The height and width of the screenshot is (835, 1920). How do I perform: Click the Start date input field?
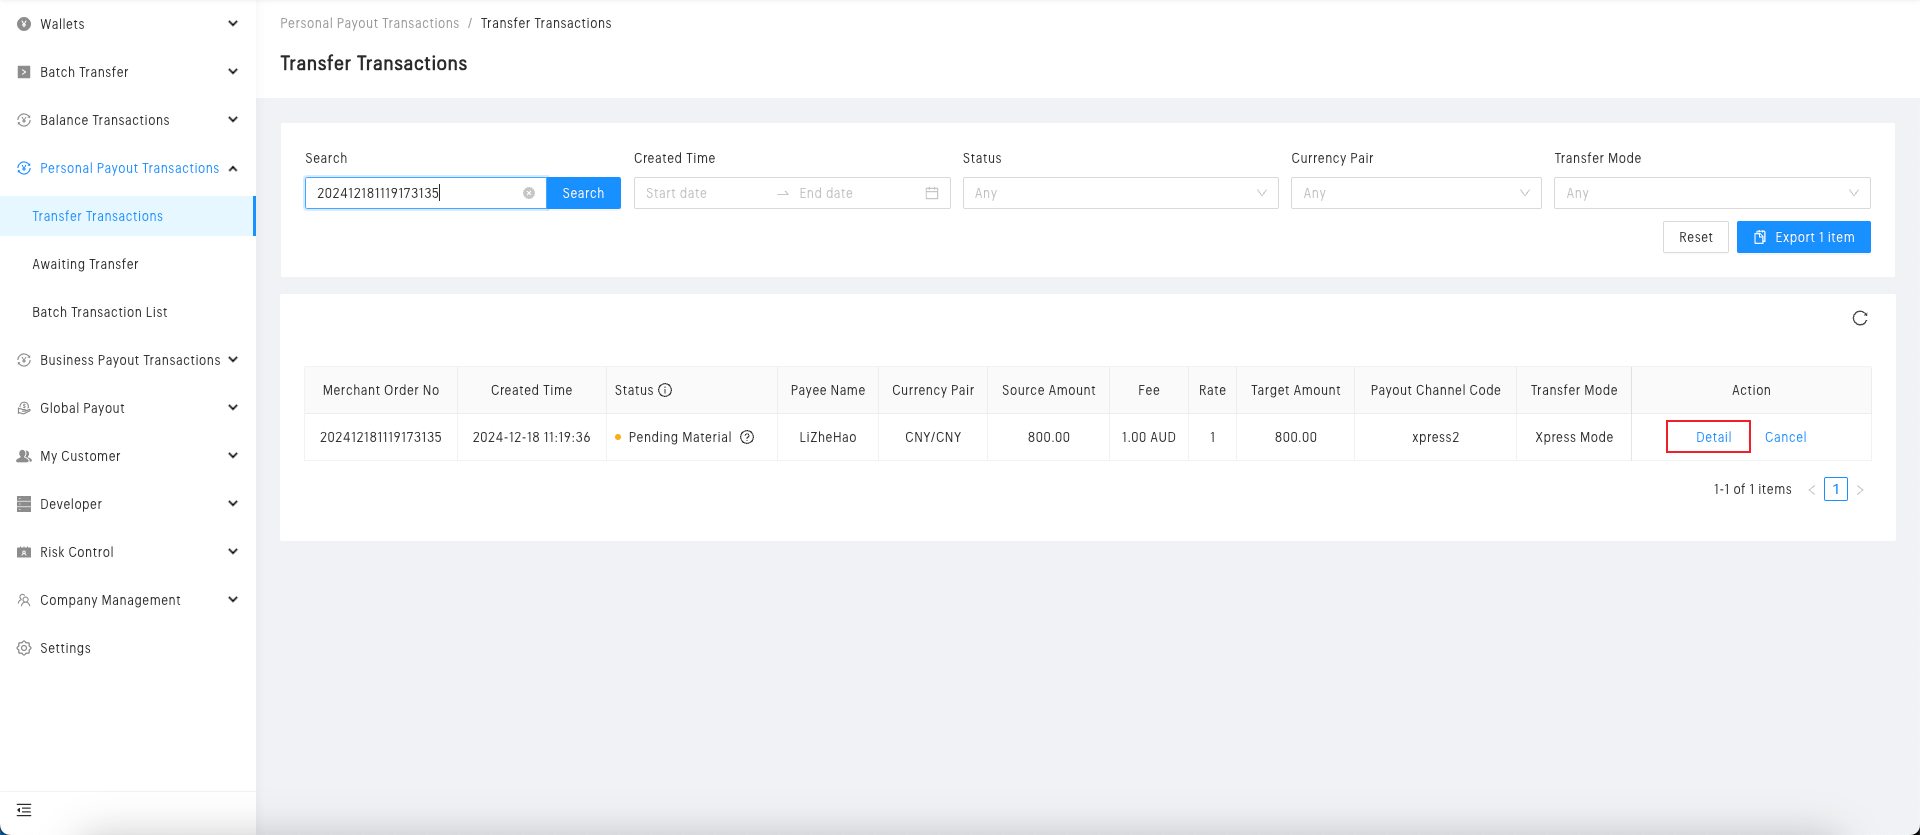(700, 193)
